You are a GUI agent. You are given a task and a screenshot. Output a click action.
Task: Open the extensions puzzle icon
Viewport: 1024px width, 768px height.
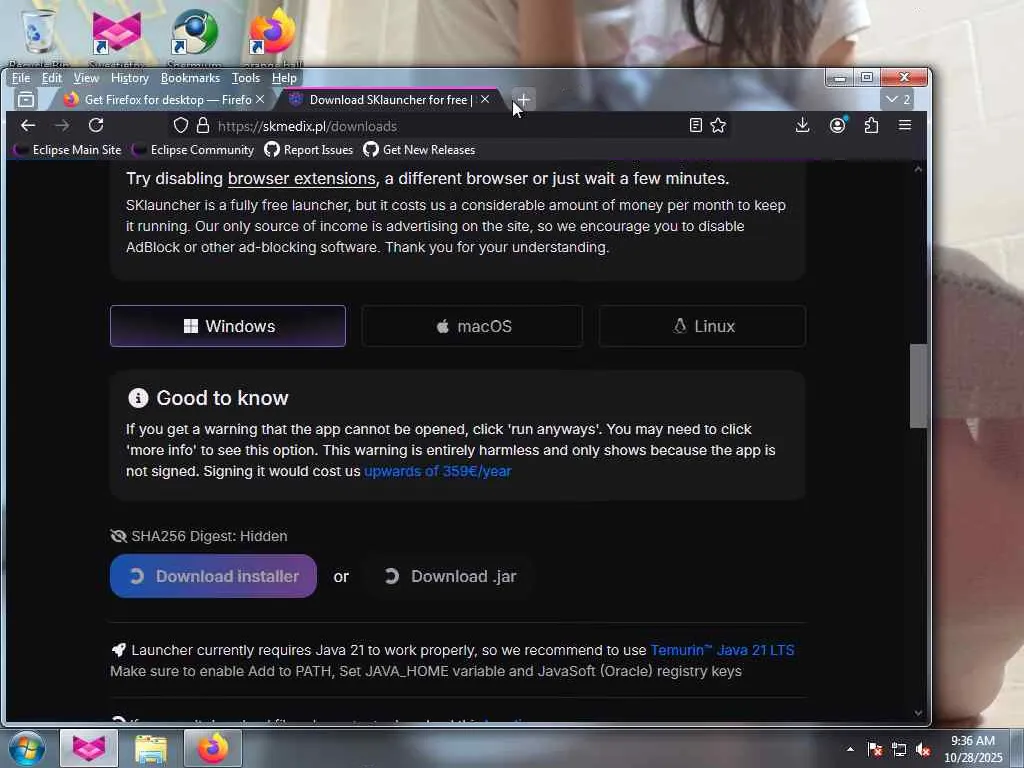pyautogui.click(x=871, y=125)
